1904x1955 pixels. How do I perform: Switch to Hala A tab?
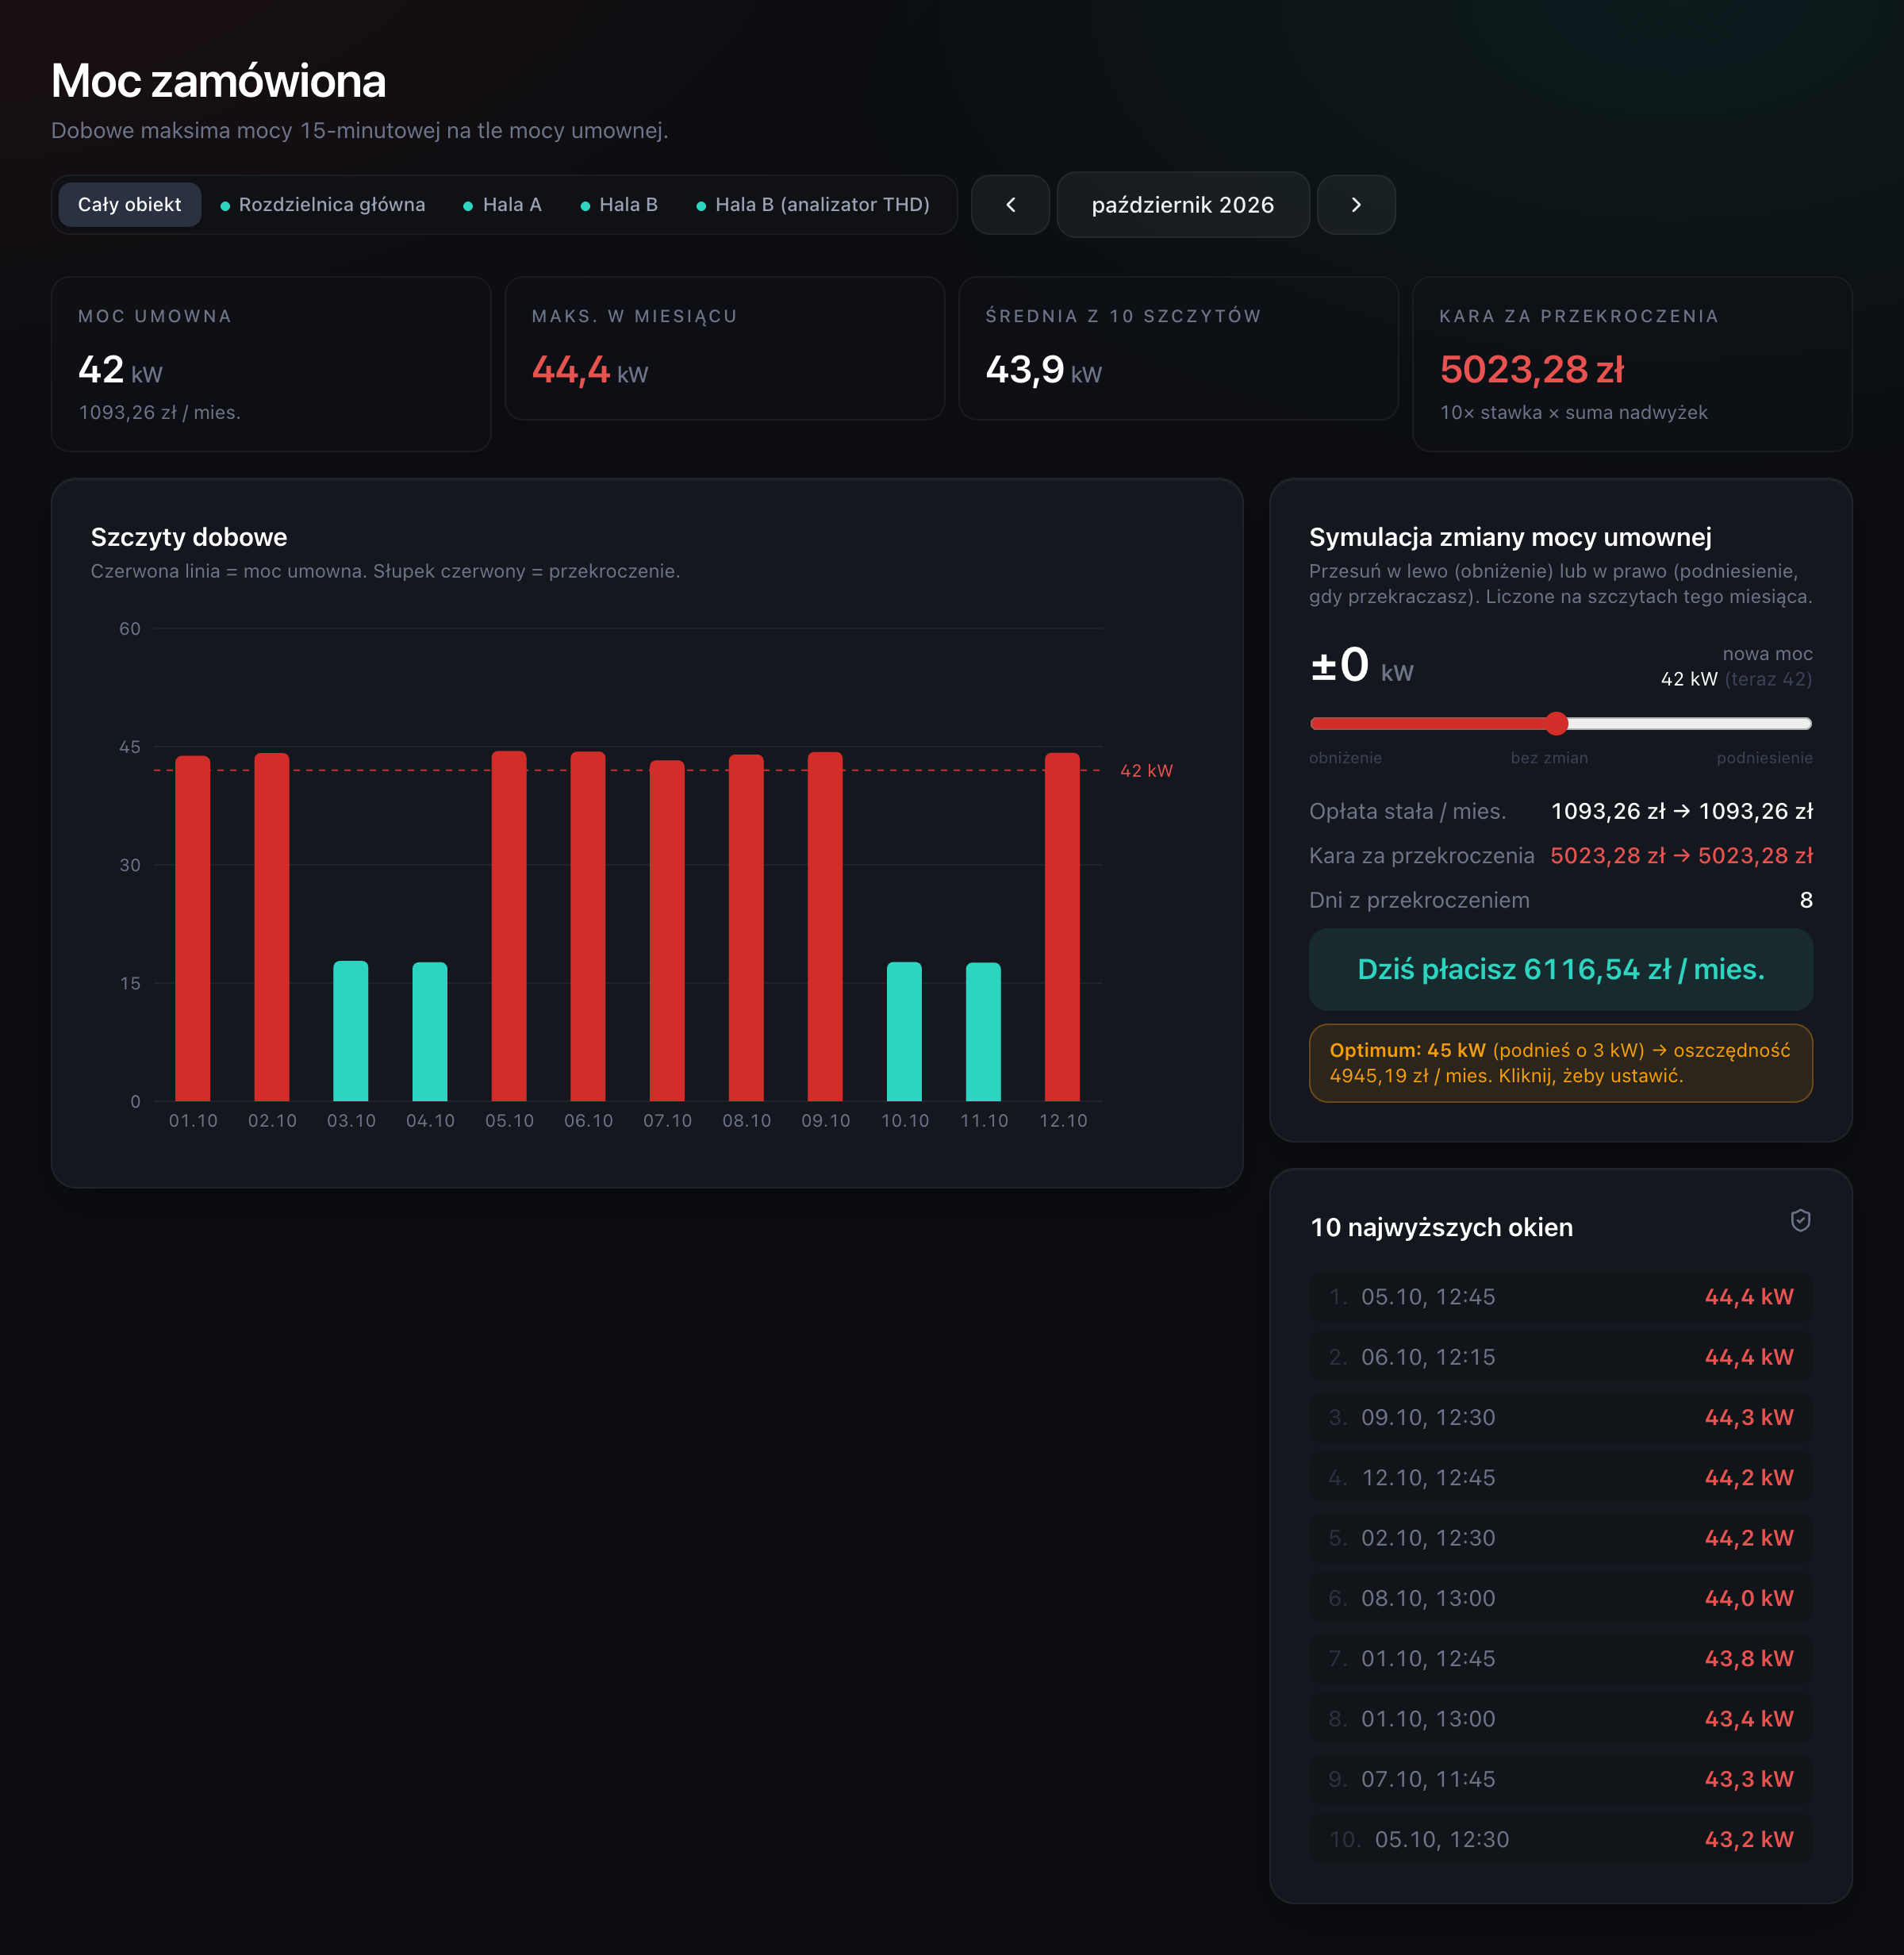(503, 205)
